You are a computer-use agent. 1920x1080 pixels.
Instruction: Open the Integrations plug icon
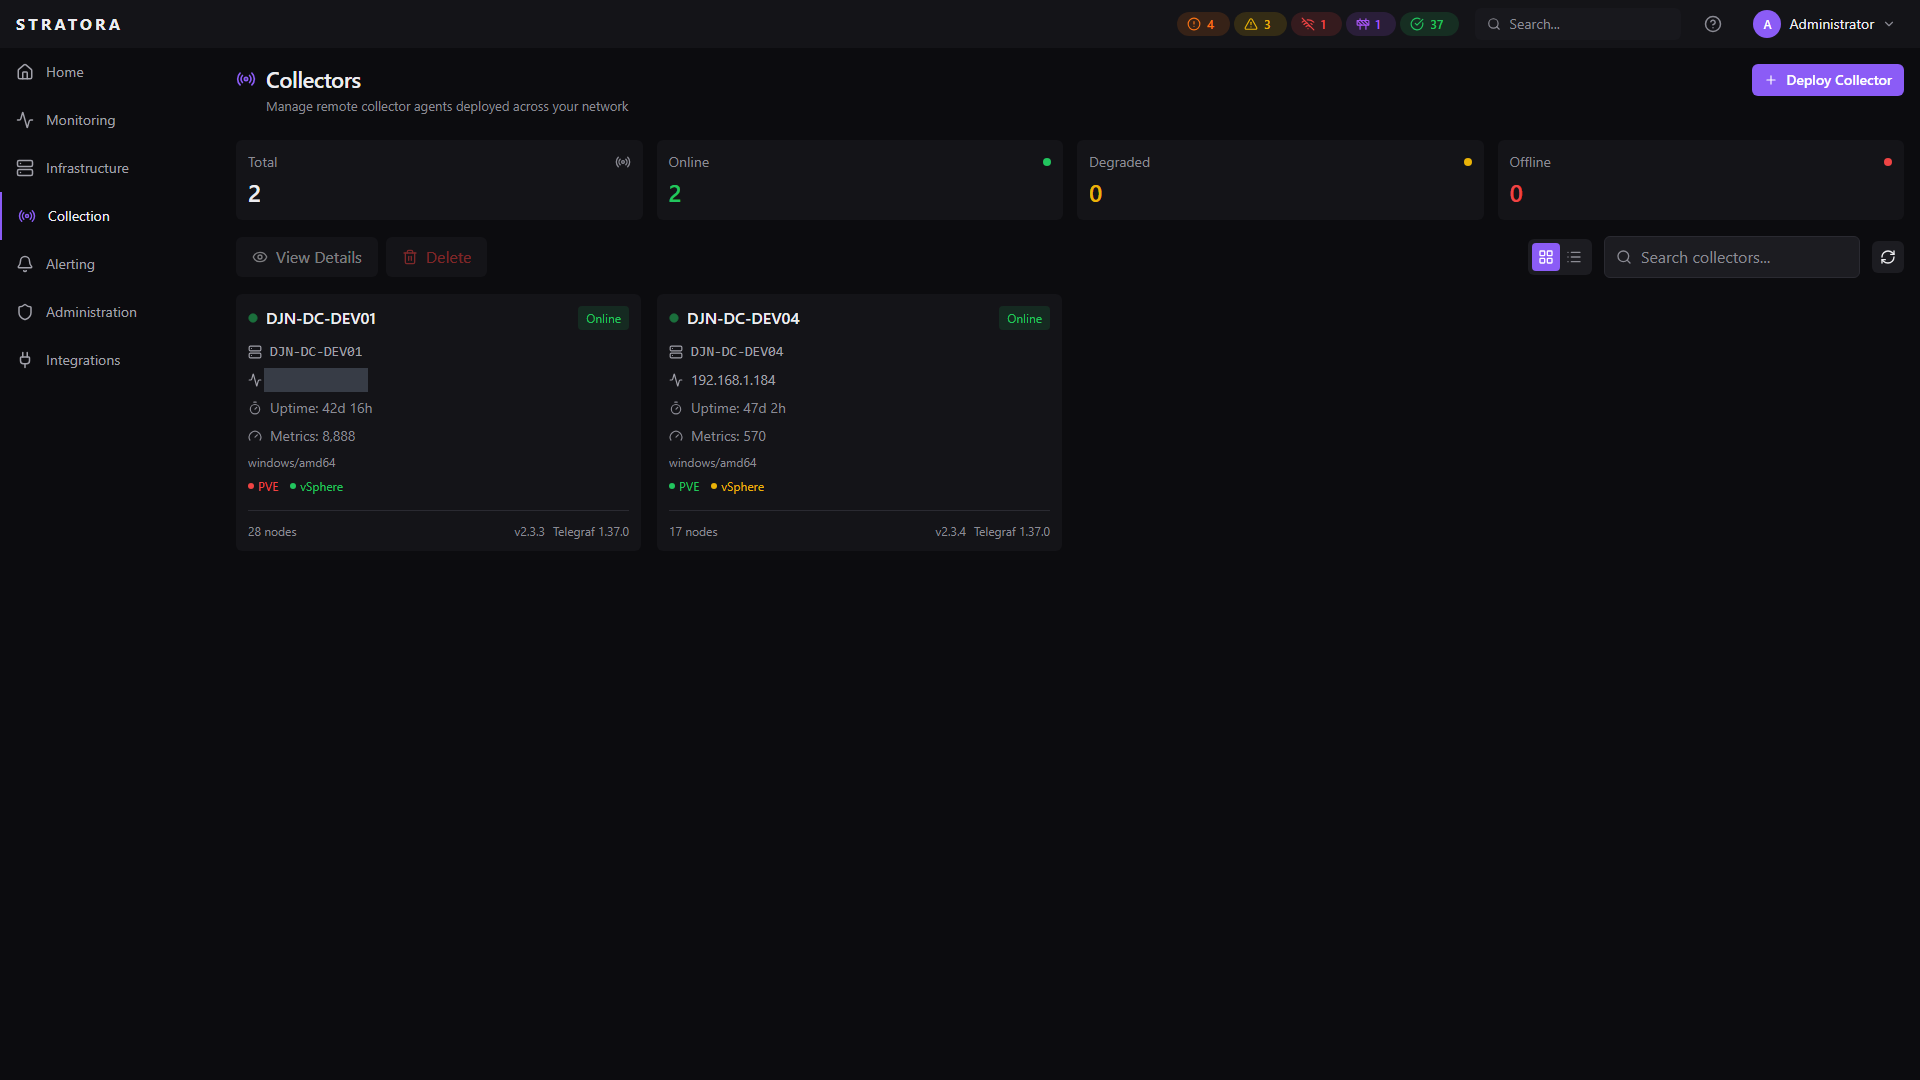pyautogui.click(x=25, y=360)
